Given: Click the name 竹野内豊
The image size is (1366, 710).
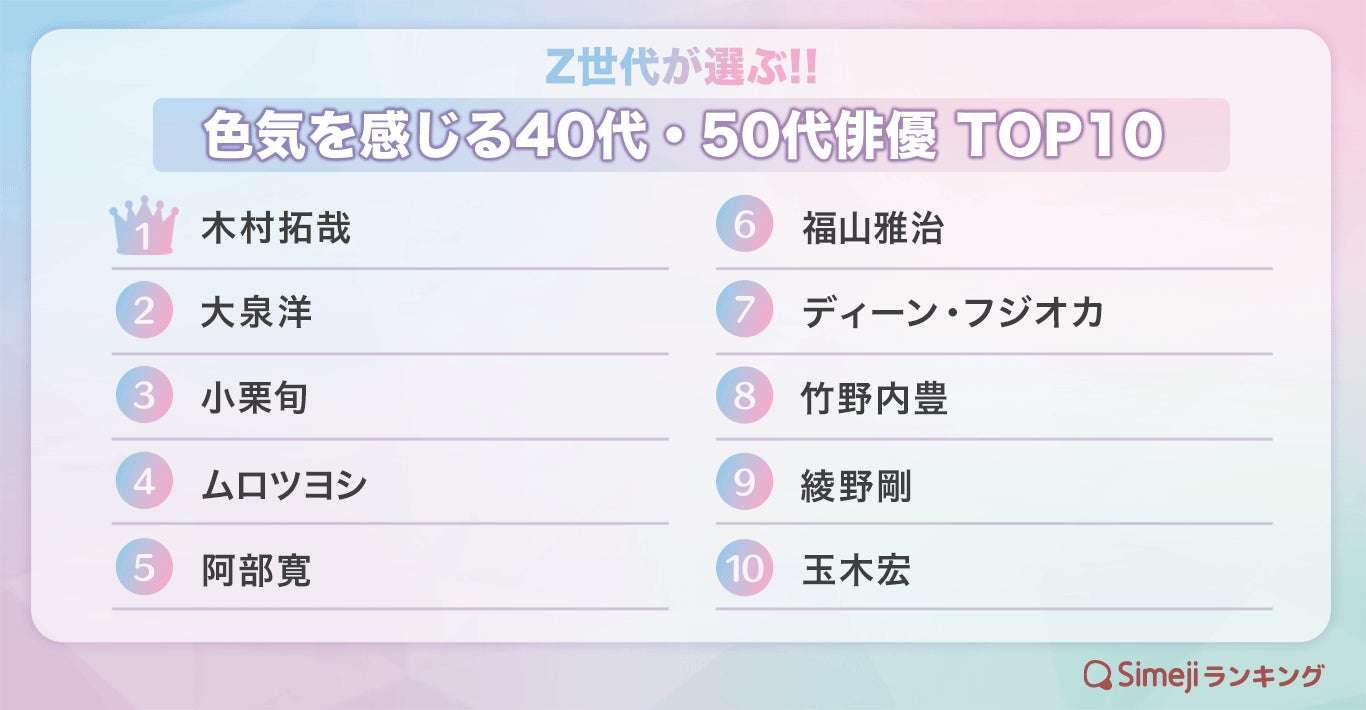Looking at the screenshot, I should pyautogui.click(x=875, y=398).
